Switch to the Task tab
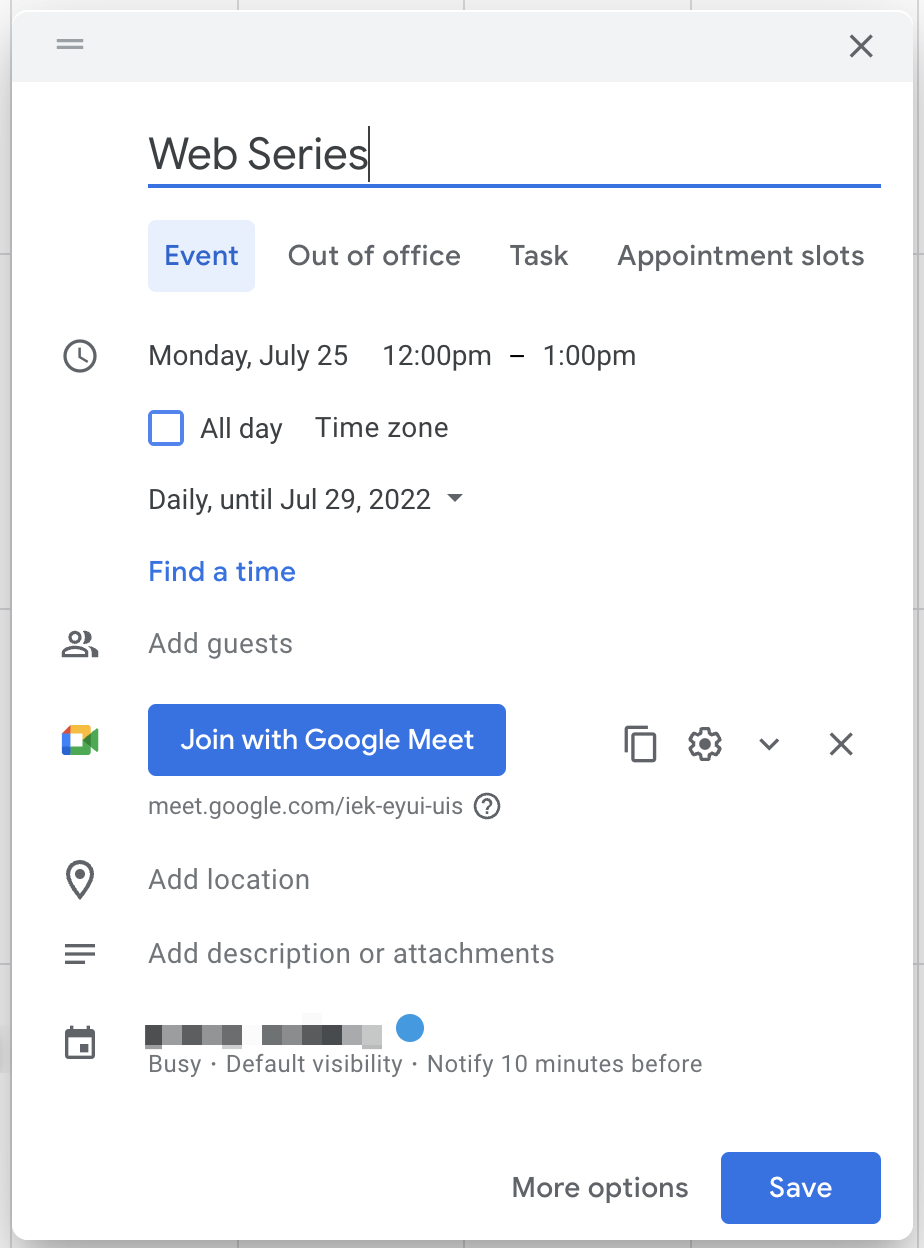Screen dimensions: 924x1248 (539, 256)
